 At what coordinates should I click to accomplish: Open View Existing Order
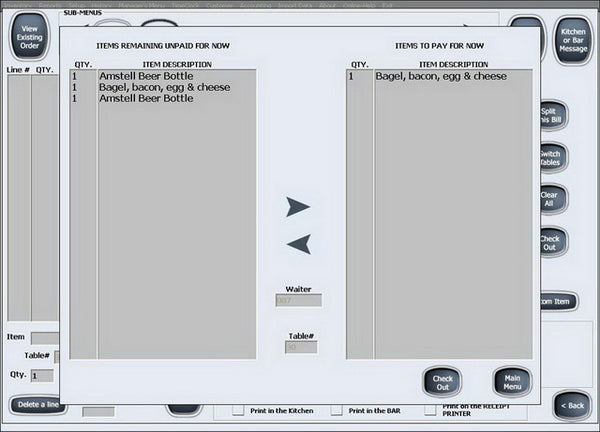(x=29, y=37)
